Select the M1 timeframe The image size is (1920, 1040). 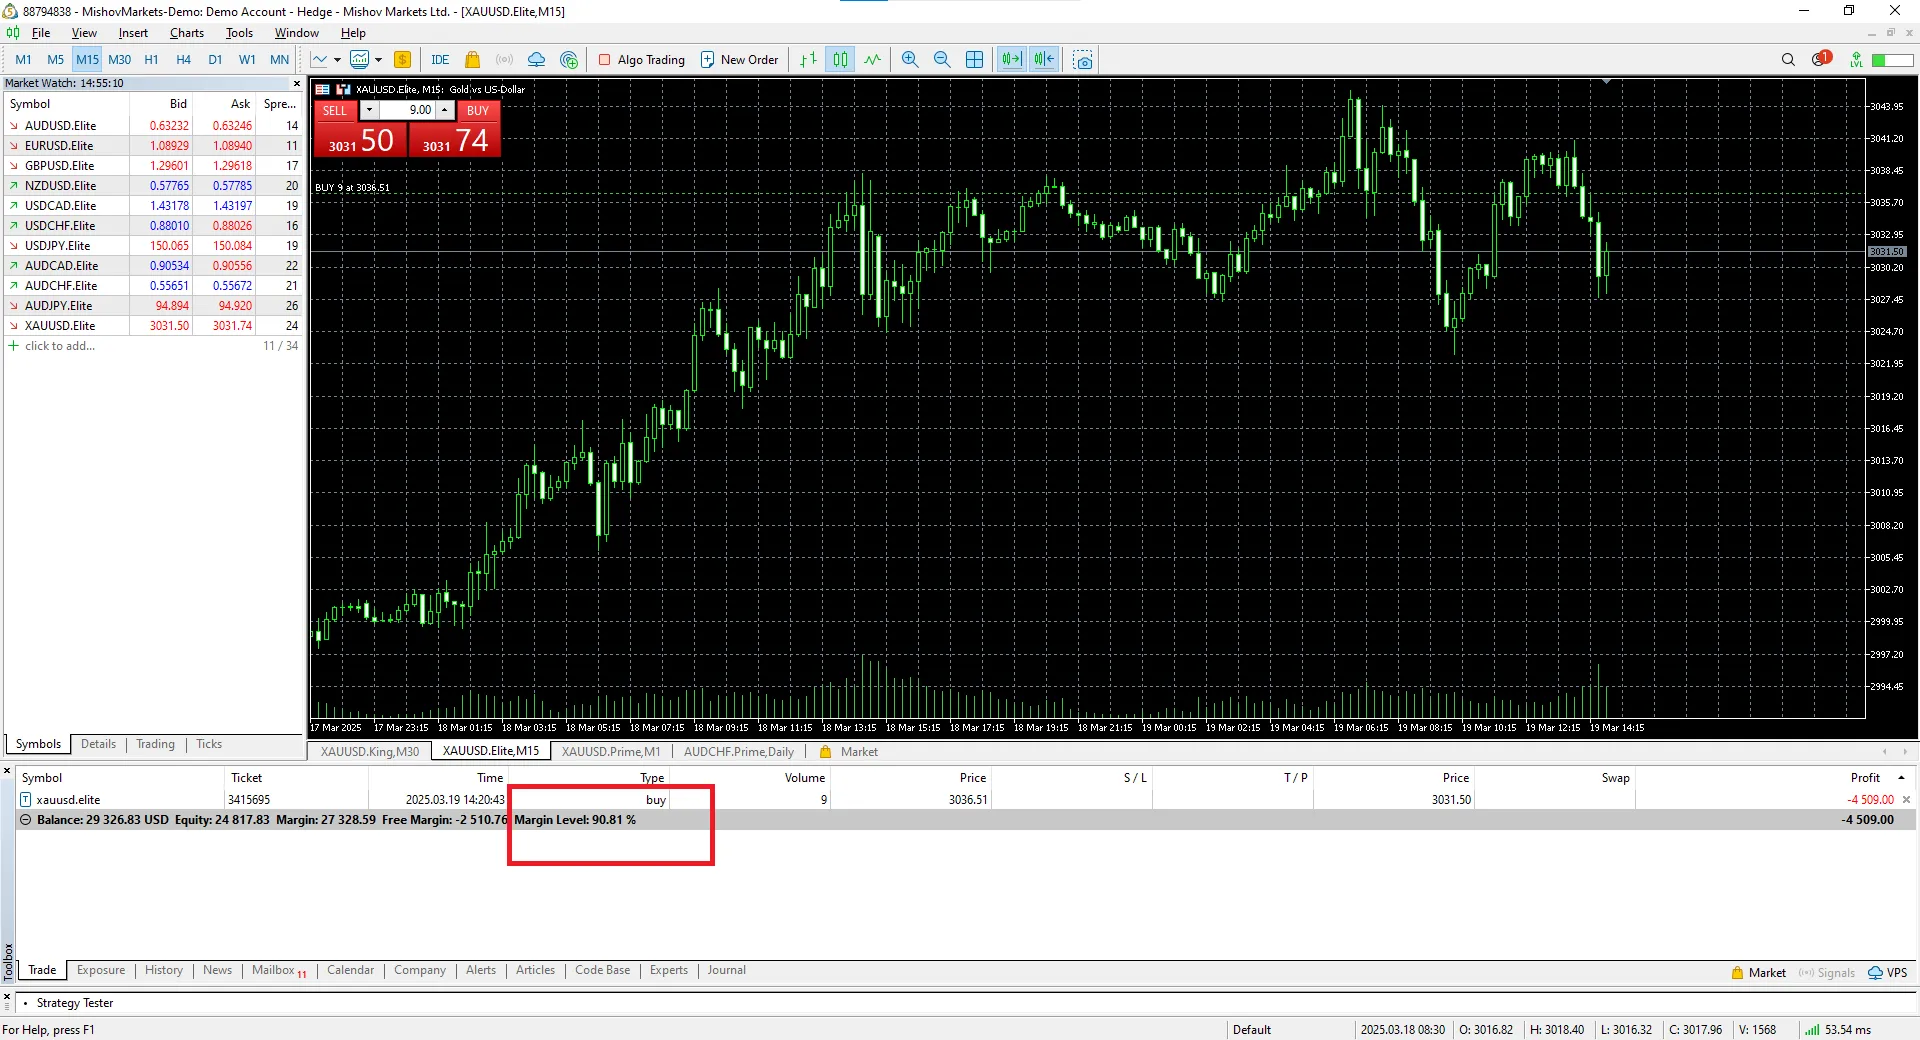(x=23, y=60)
